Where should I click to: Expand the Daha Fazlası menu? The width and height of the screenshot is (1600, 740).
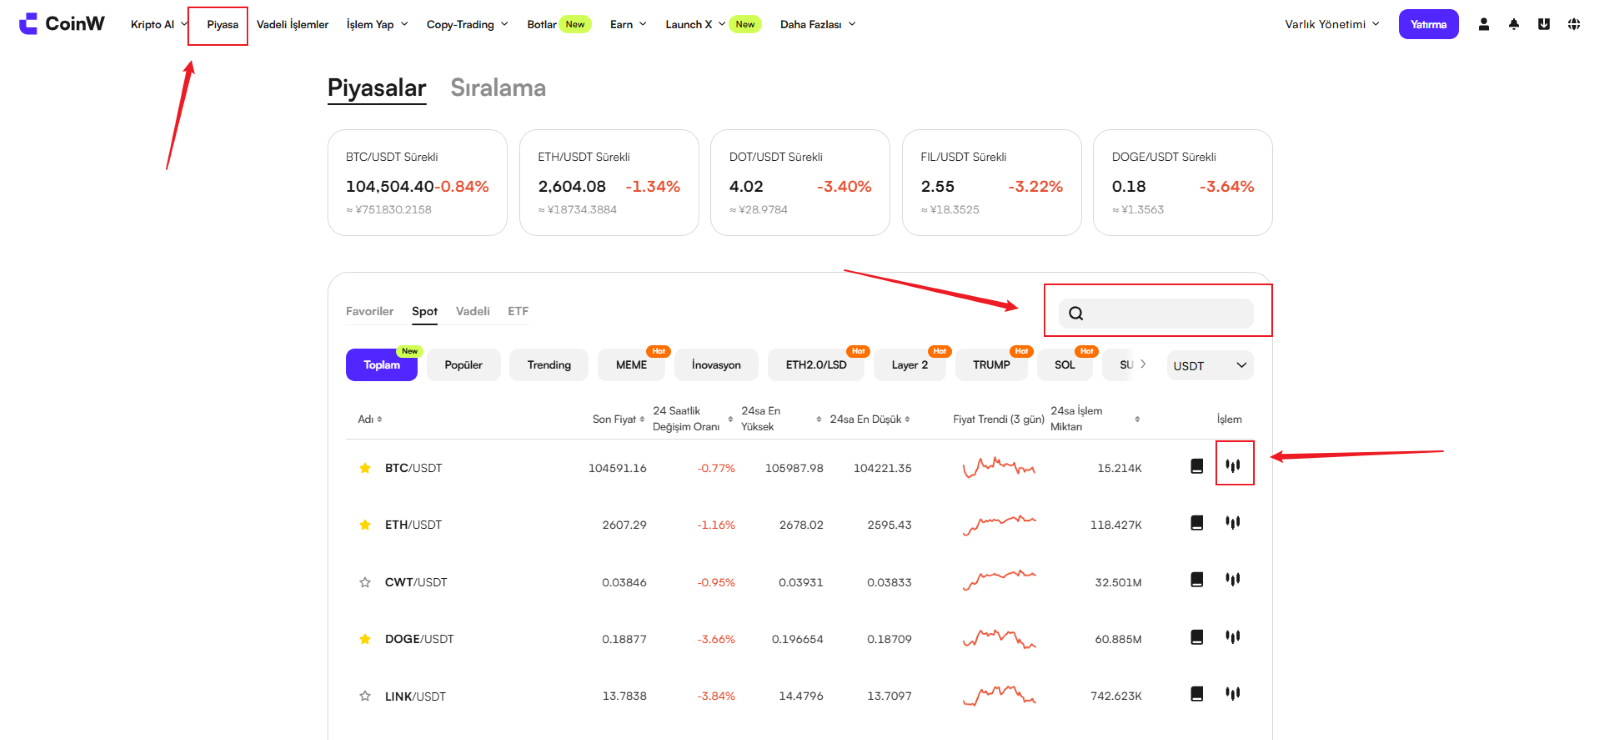pyautogui.click(x=818, y=24)
